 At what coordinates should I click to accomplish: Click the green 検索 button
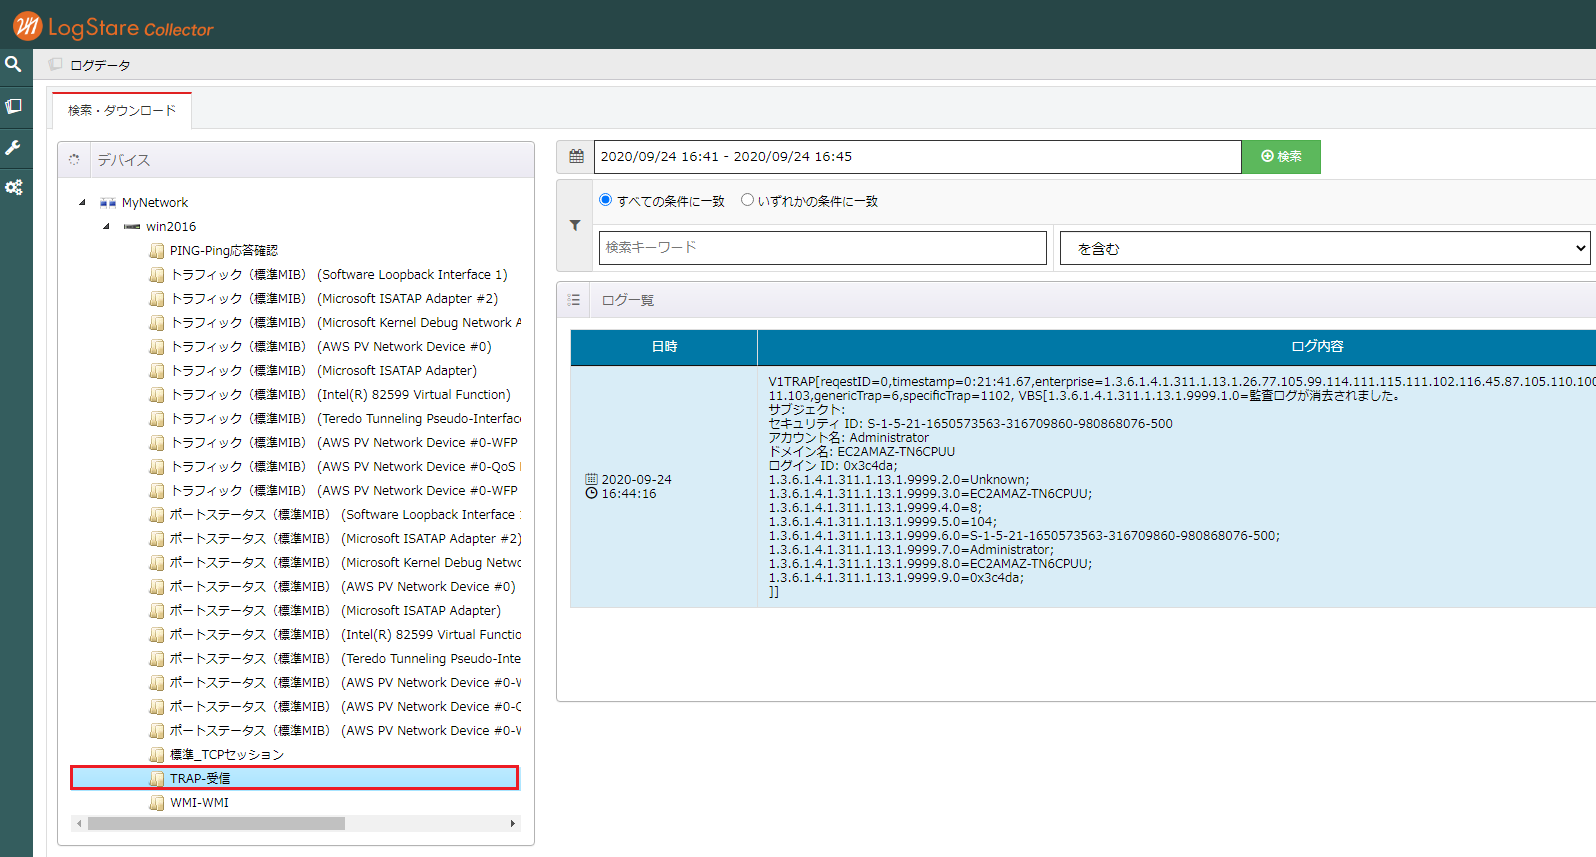click(x=1281, y=156)
